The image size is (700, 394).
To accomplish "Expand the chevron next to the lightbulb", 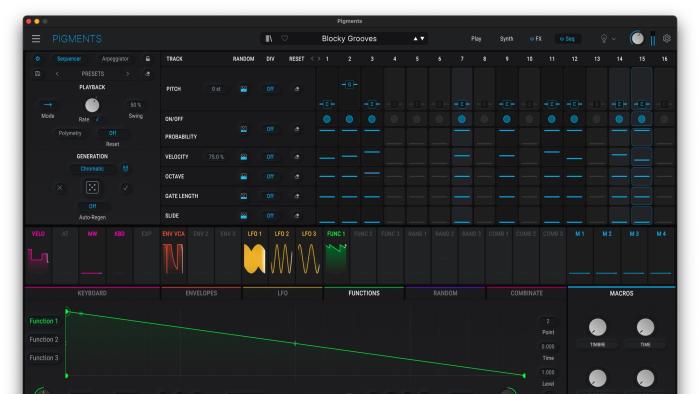I will pyautogui.click(x=614, y=39).
